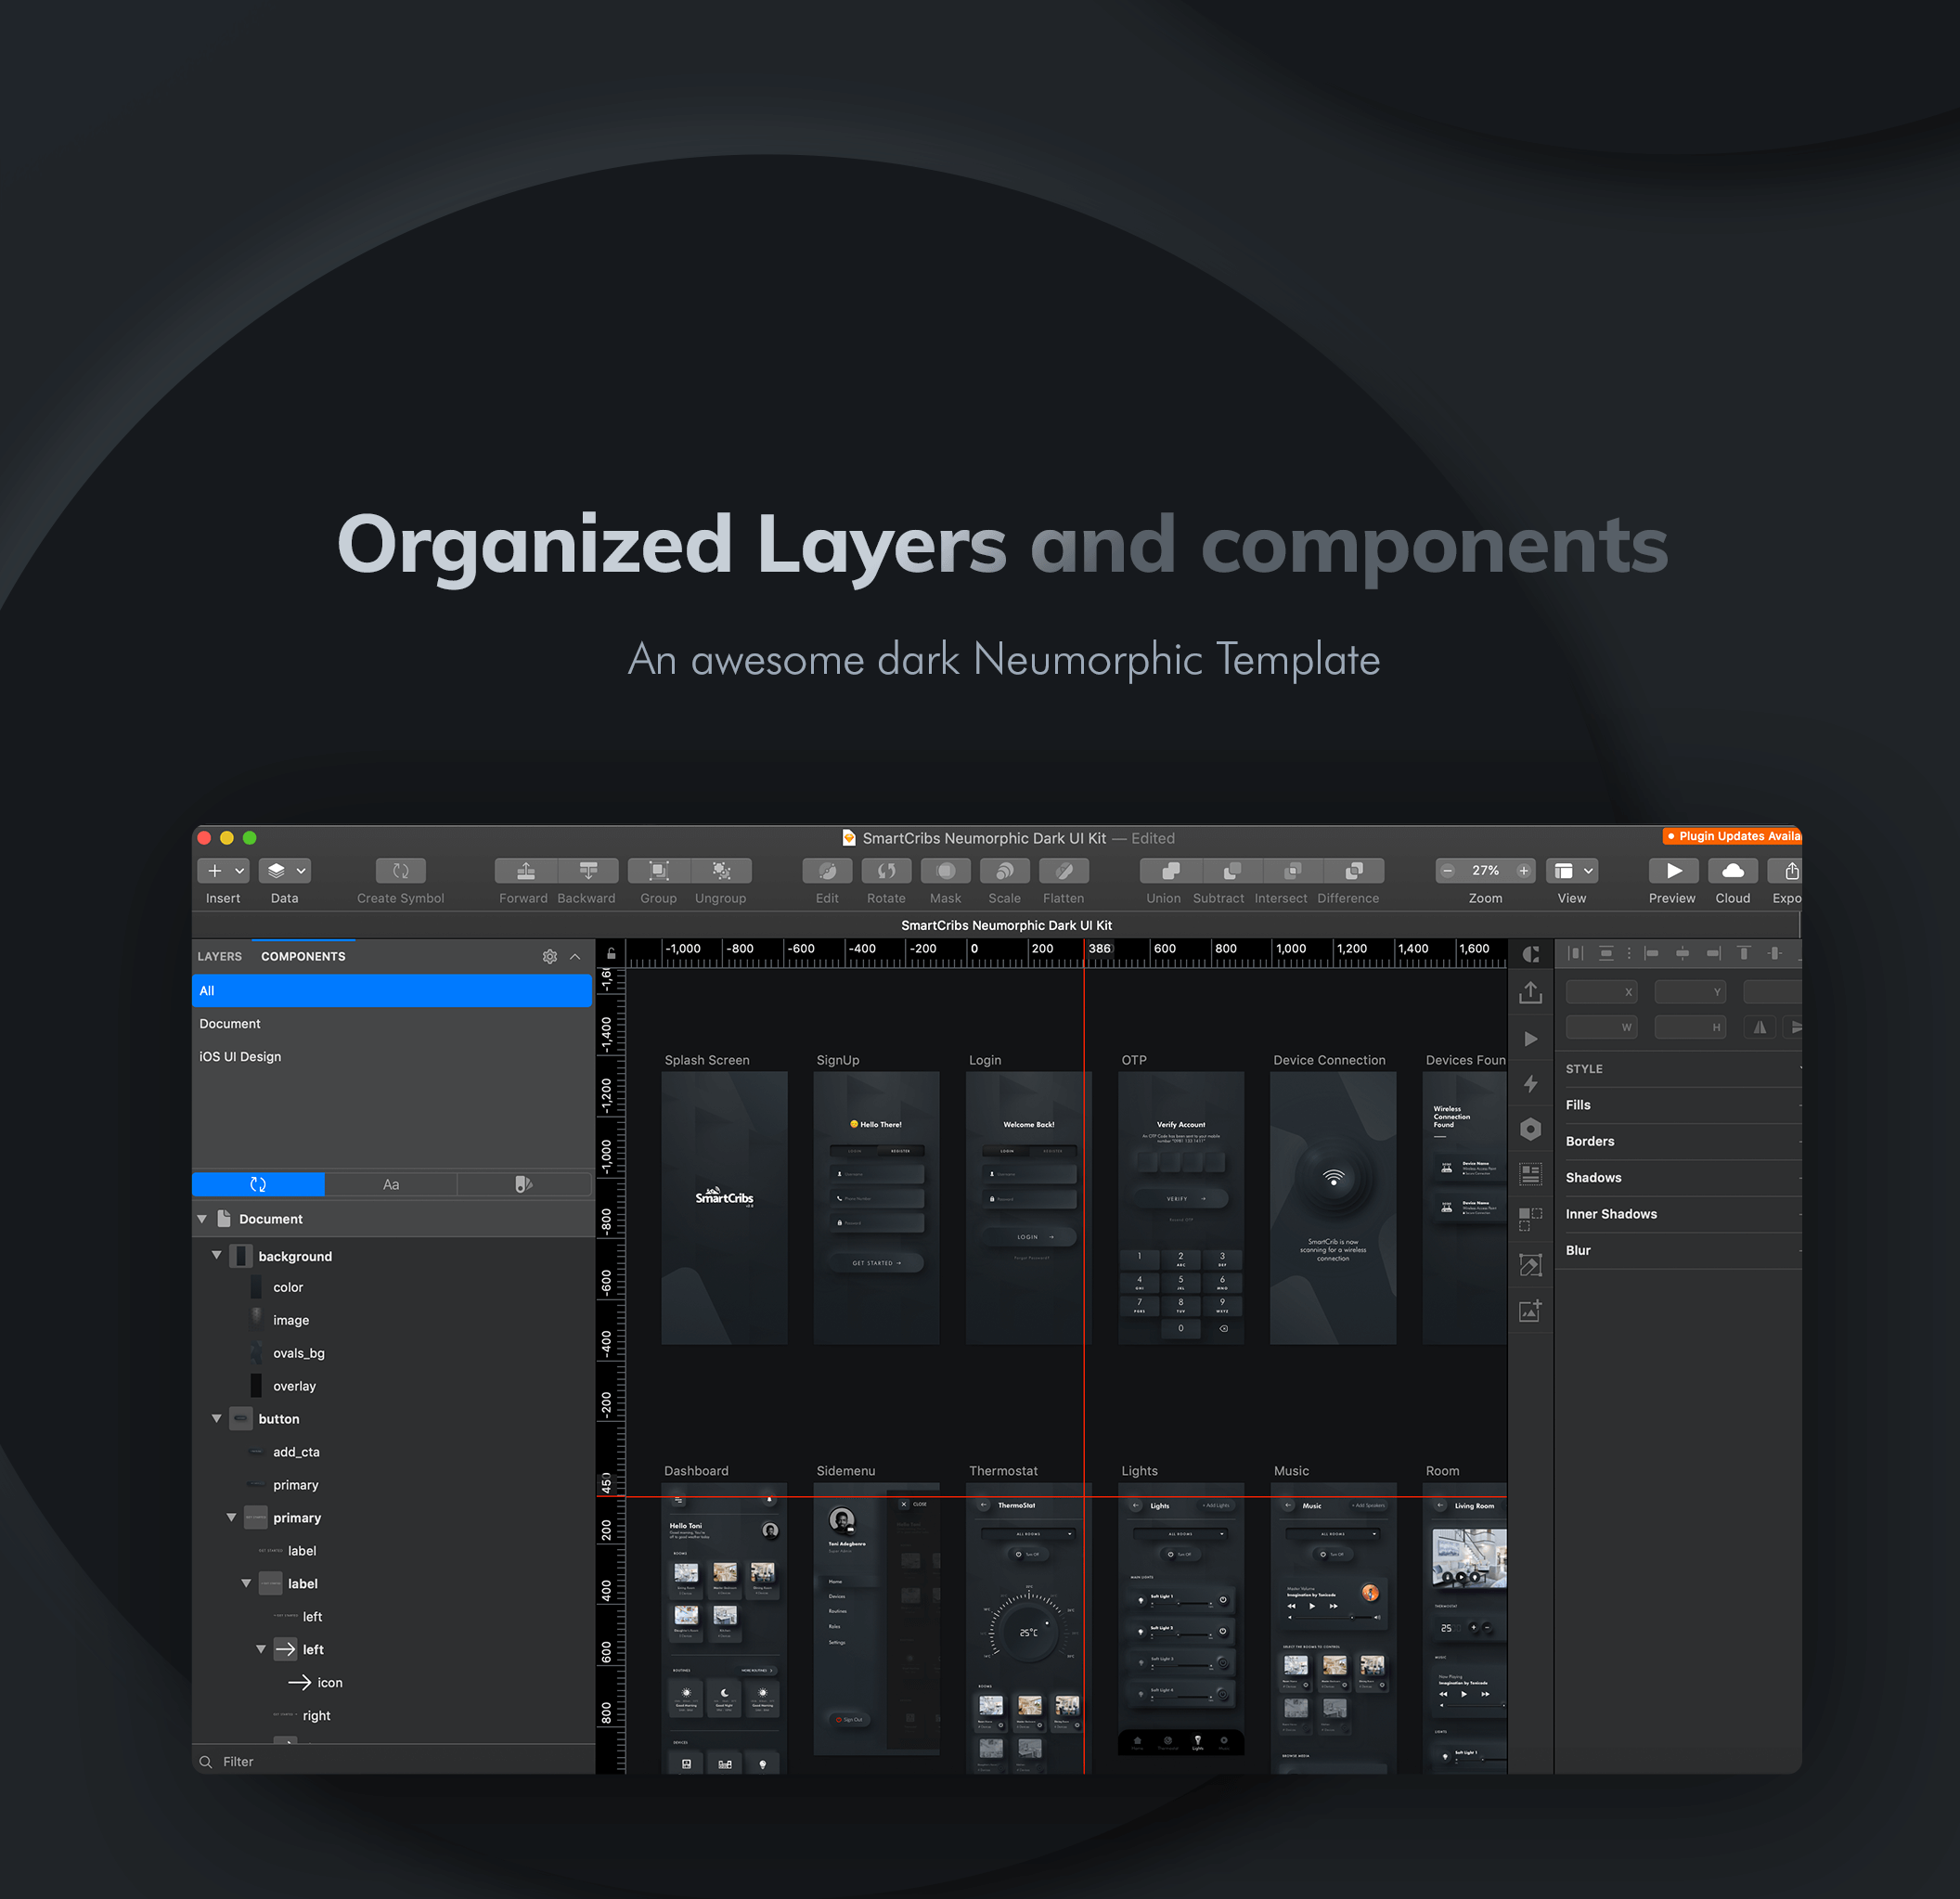This screenshot has height=1899, width=1960.
Task: Switch to text styles filter (Aa)
Action: coord(391,1184)
